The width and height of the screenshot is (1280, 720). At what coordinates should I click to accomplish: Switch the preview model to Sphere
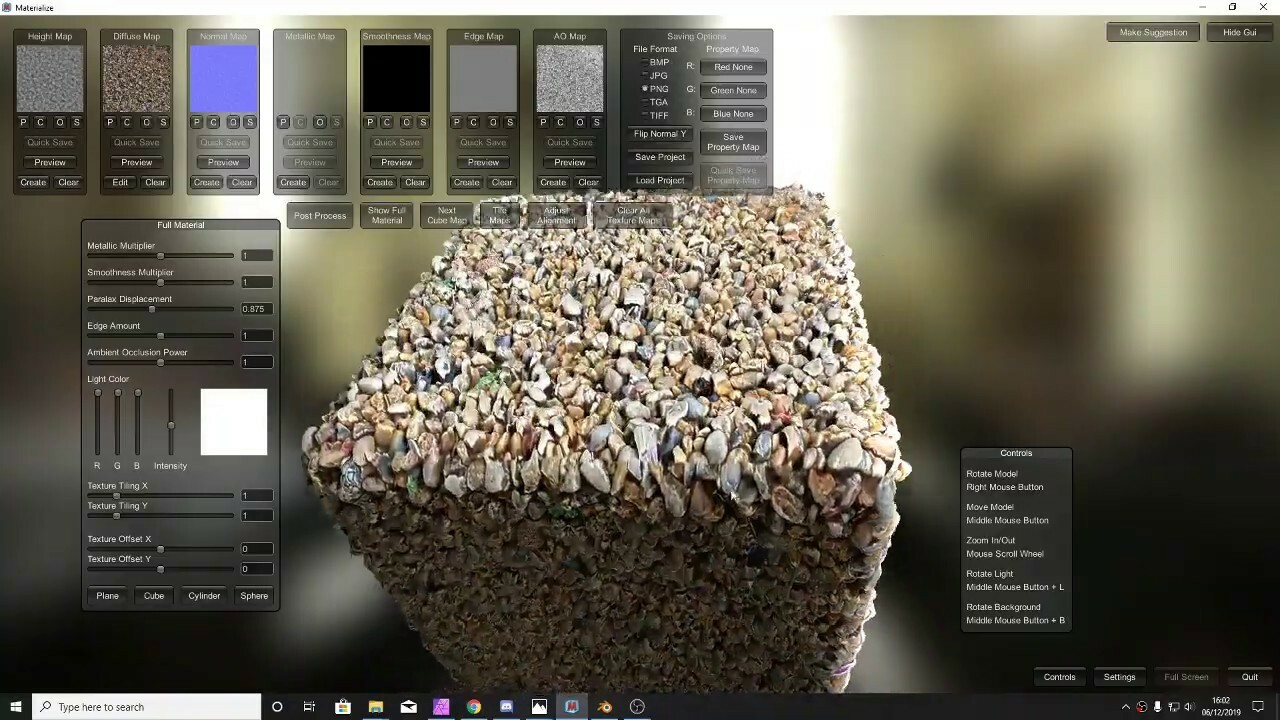pos(254,596)
